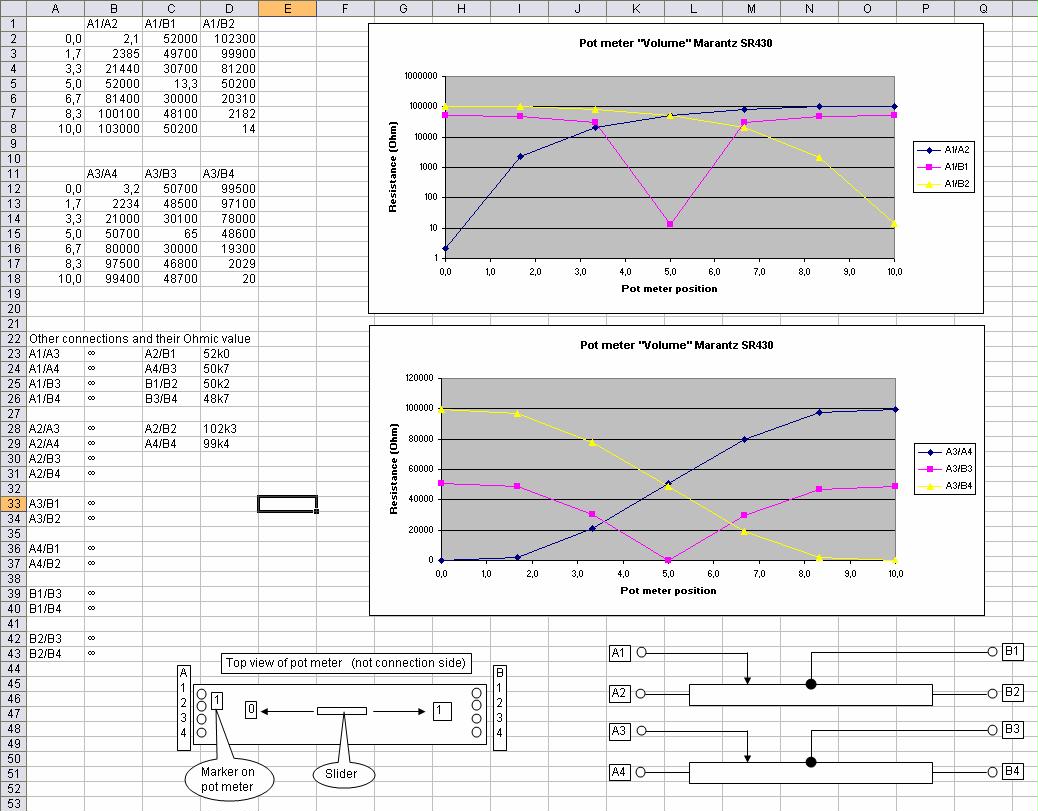Click cell with value 19300
1038x811 pixels.
pos(229,249)
